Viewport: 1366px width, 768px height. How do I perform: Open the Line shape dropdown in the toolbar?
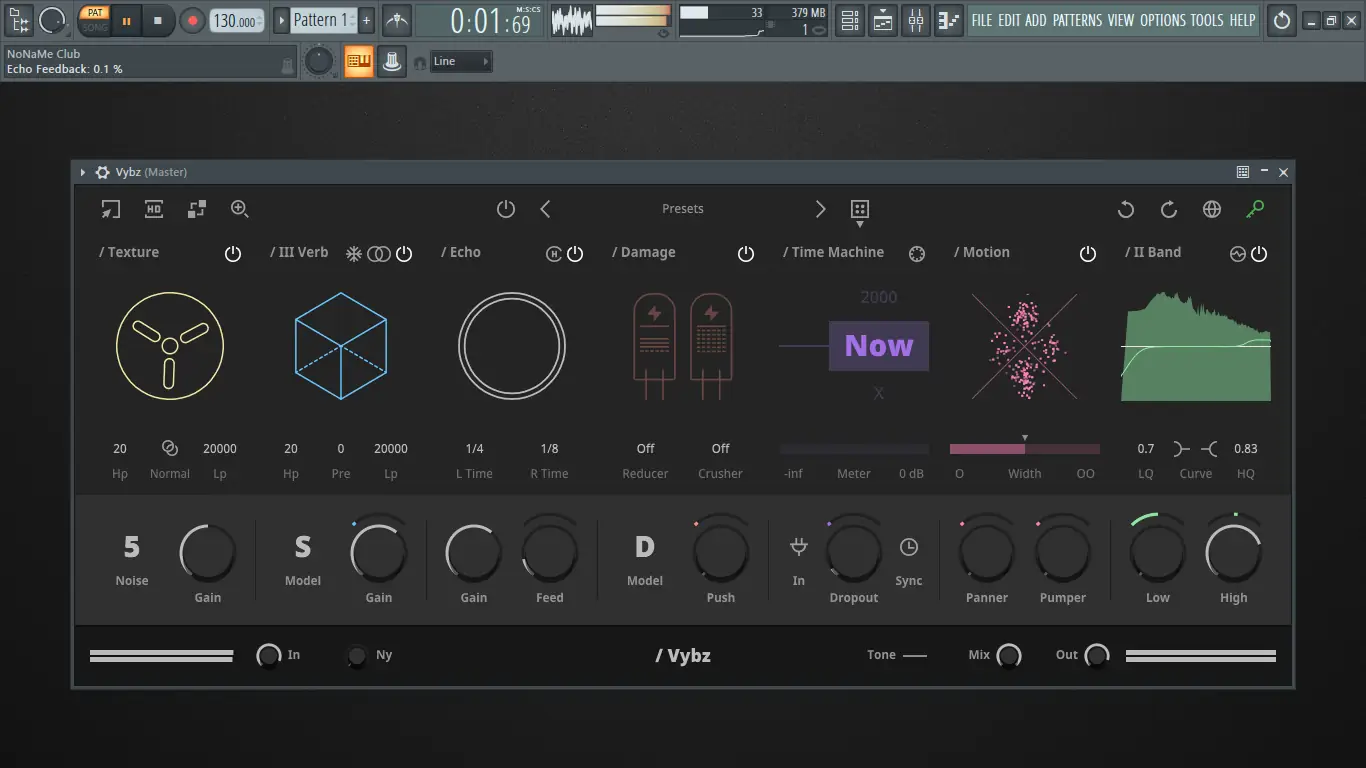(x=460, y=61)
